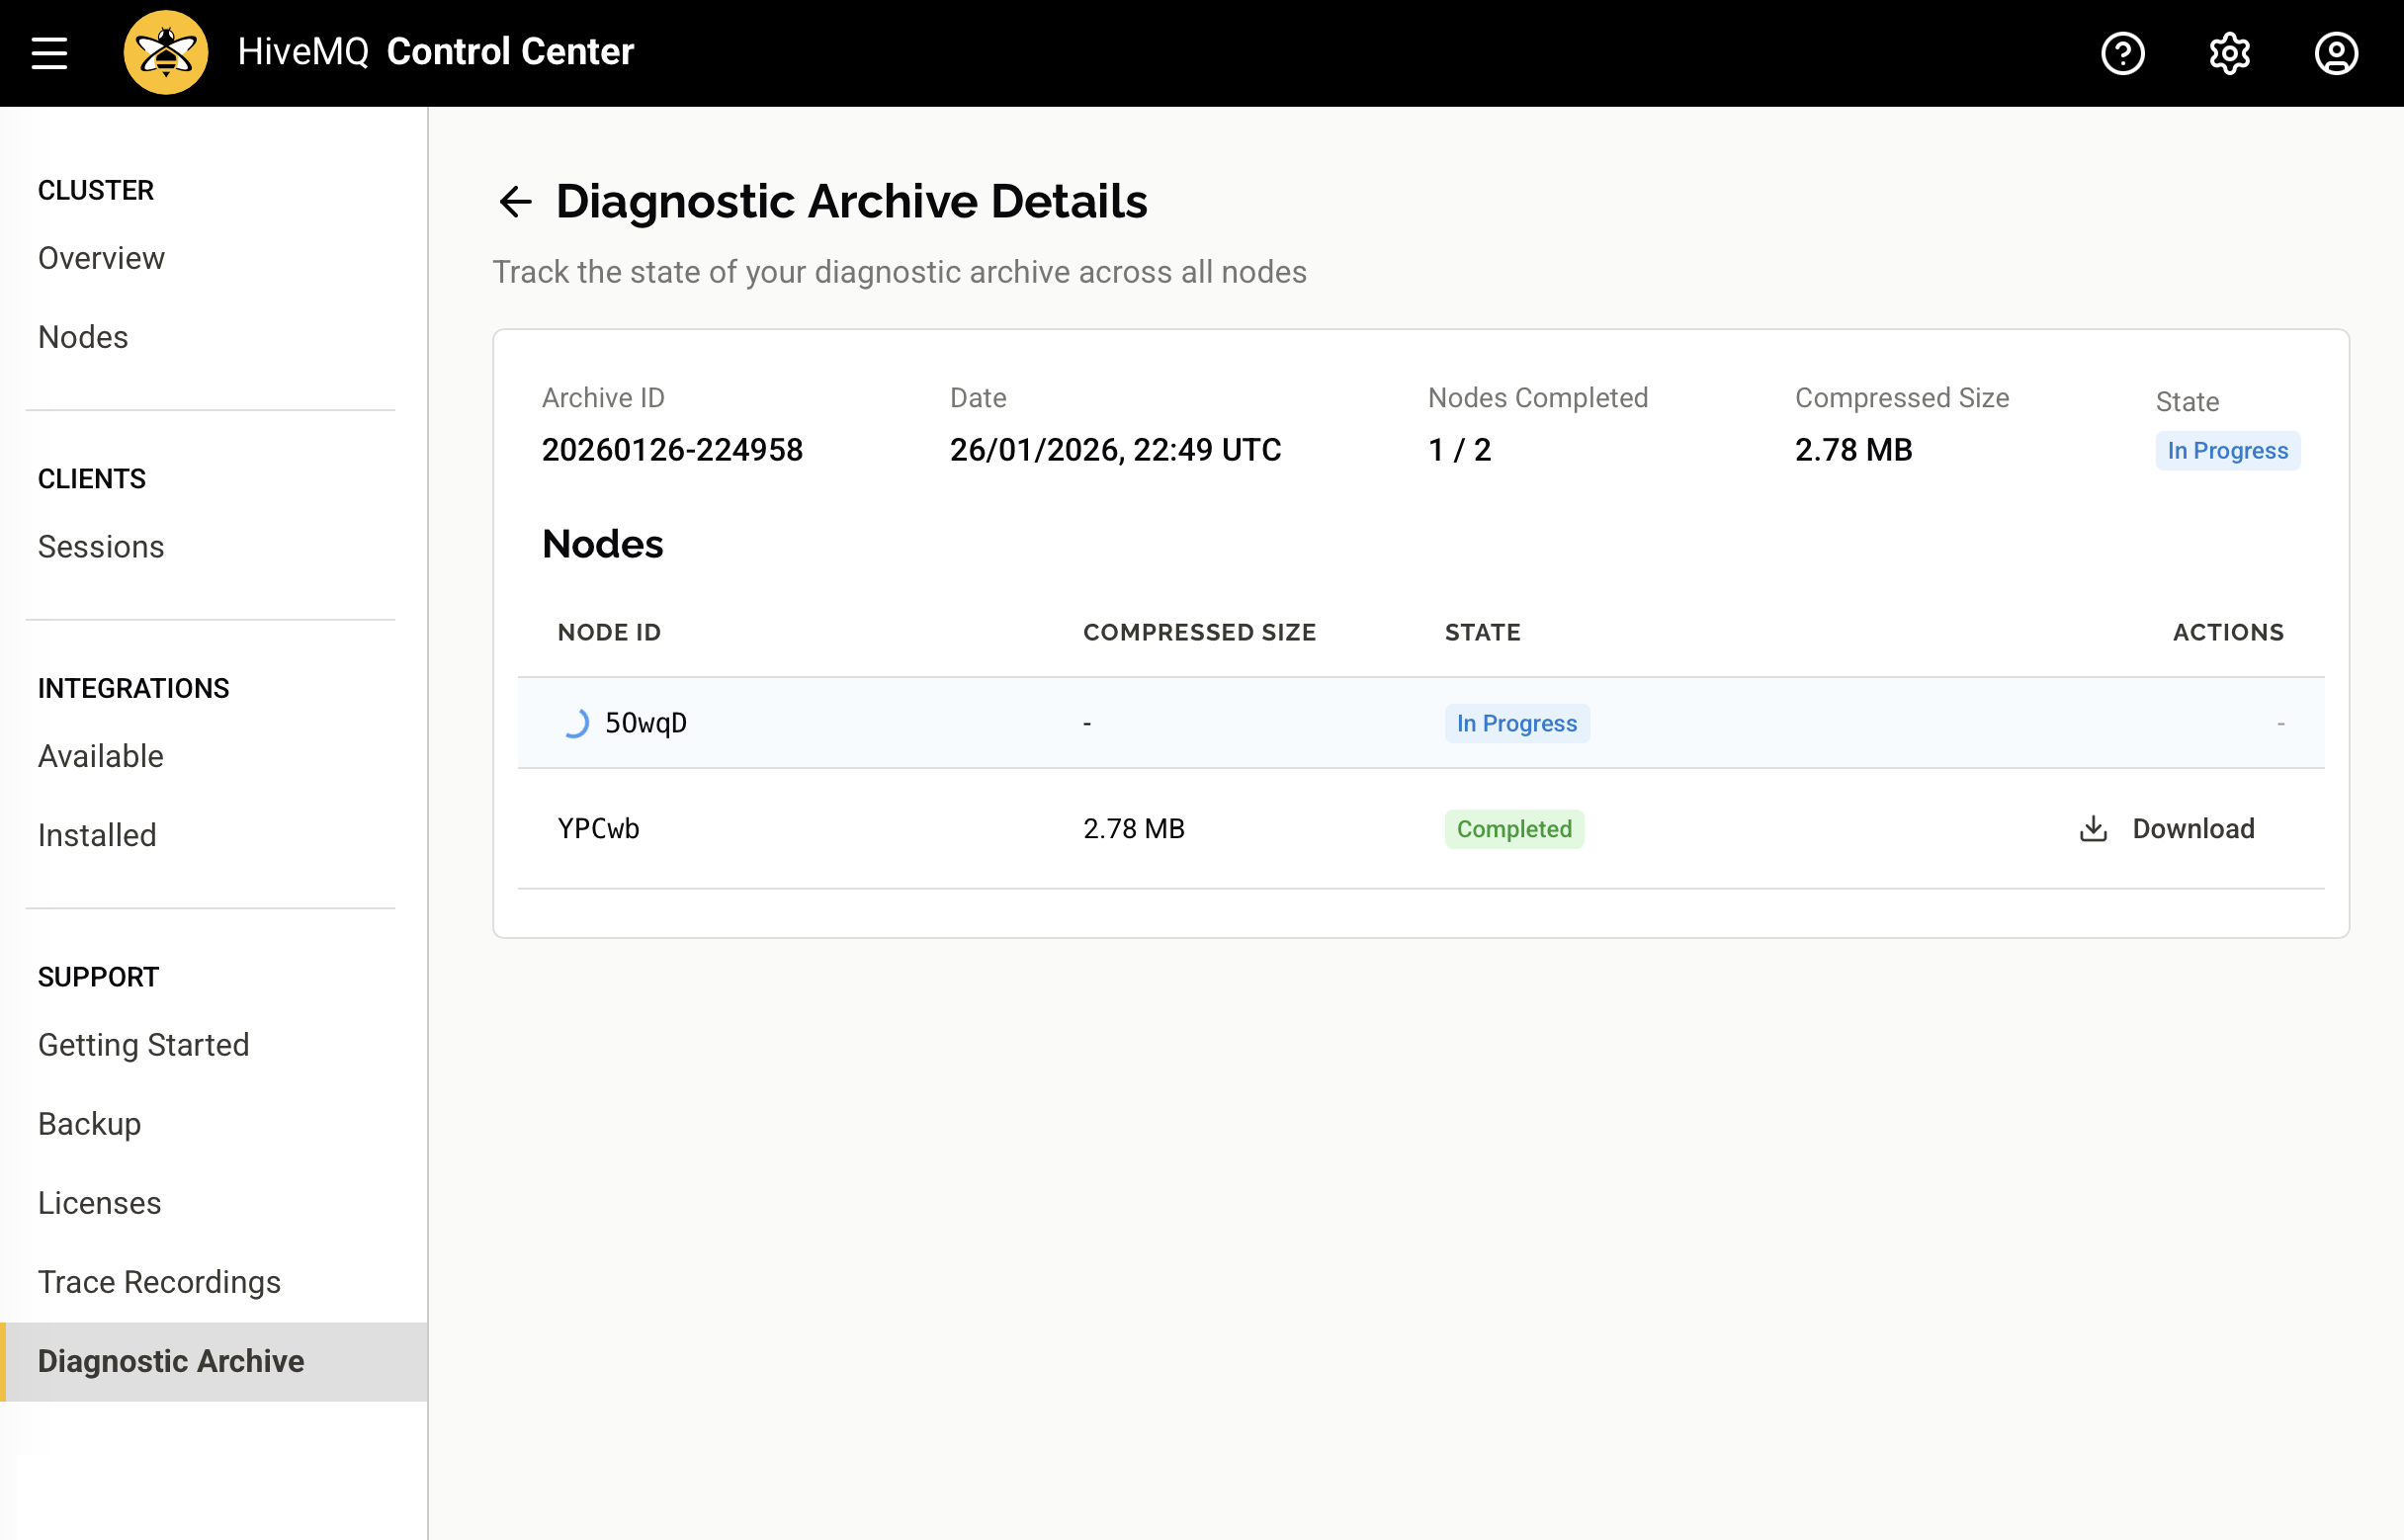Image resolution: width=2404 pixels, height=1540 pixels.
Task: Click the back arrow to leave archive details
Action: (516, 201)
